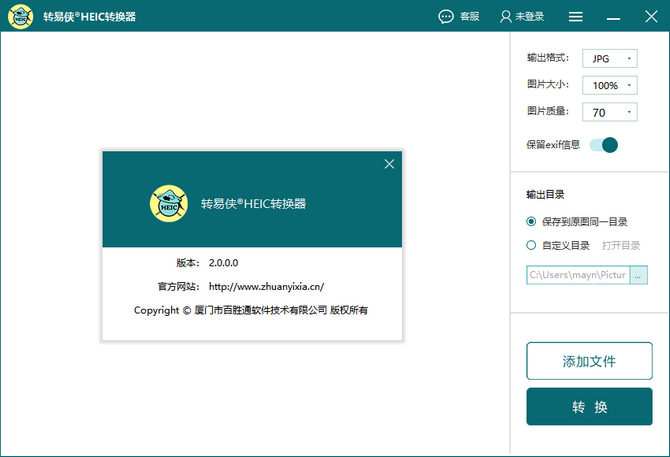Image resolution: width=670 pixels, height=457 pixels.
Task: Click the 版本: label
Action: click(188, 263)
